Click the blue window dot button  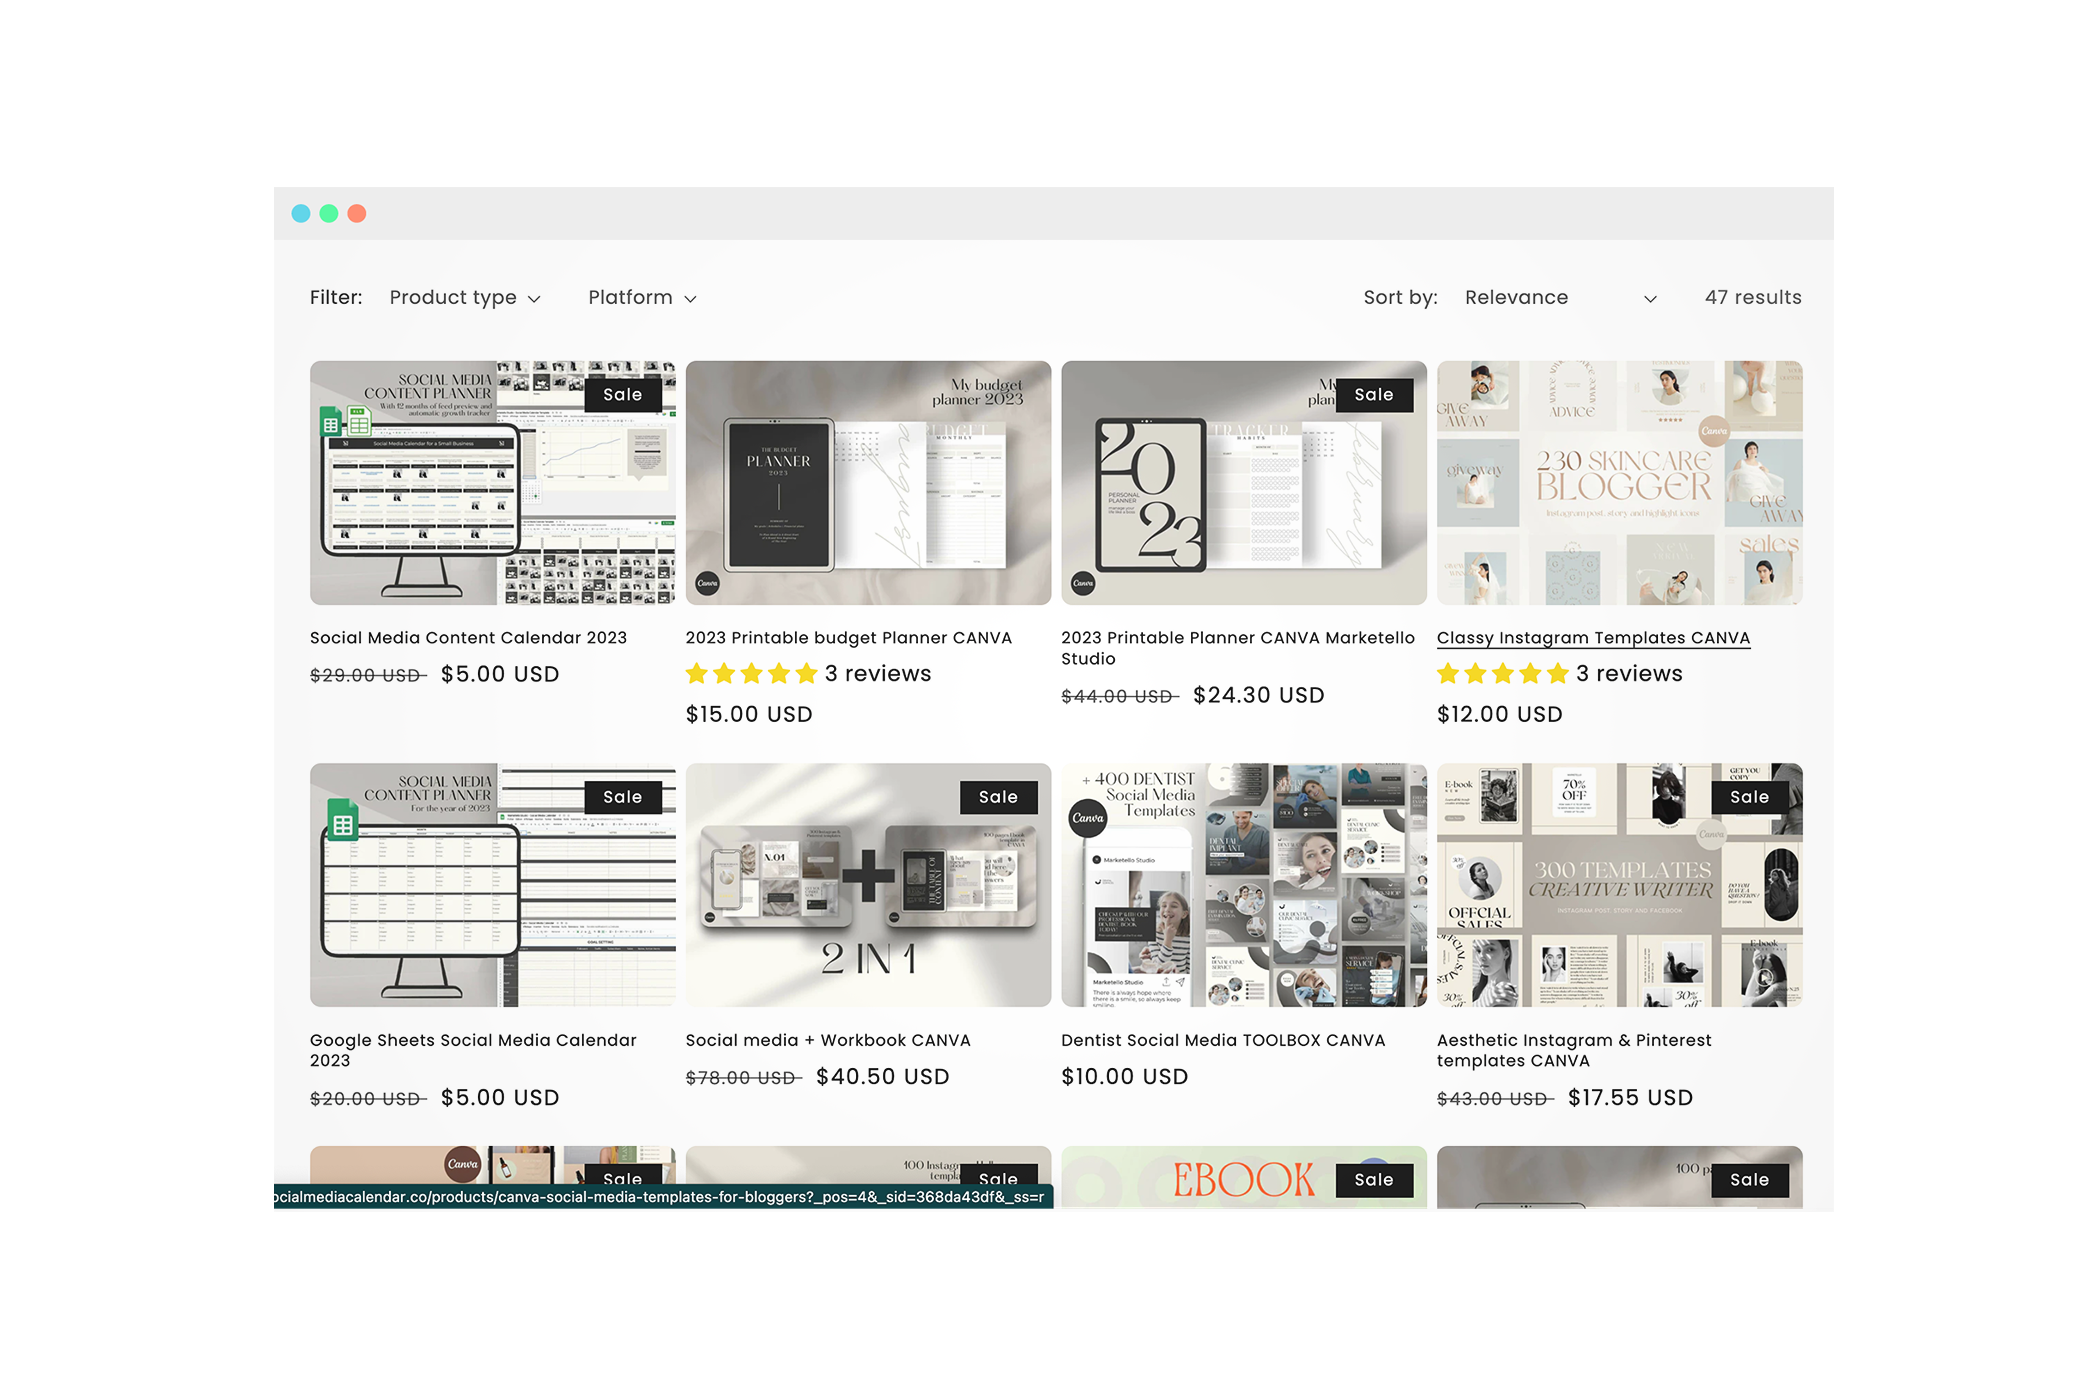[301, 213]
